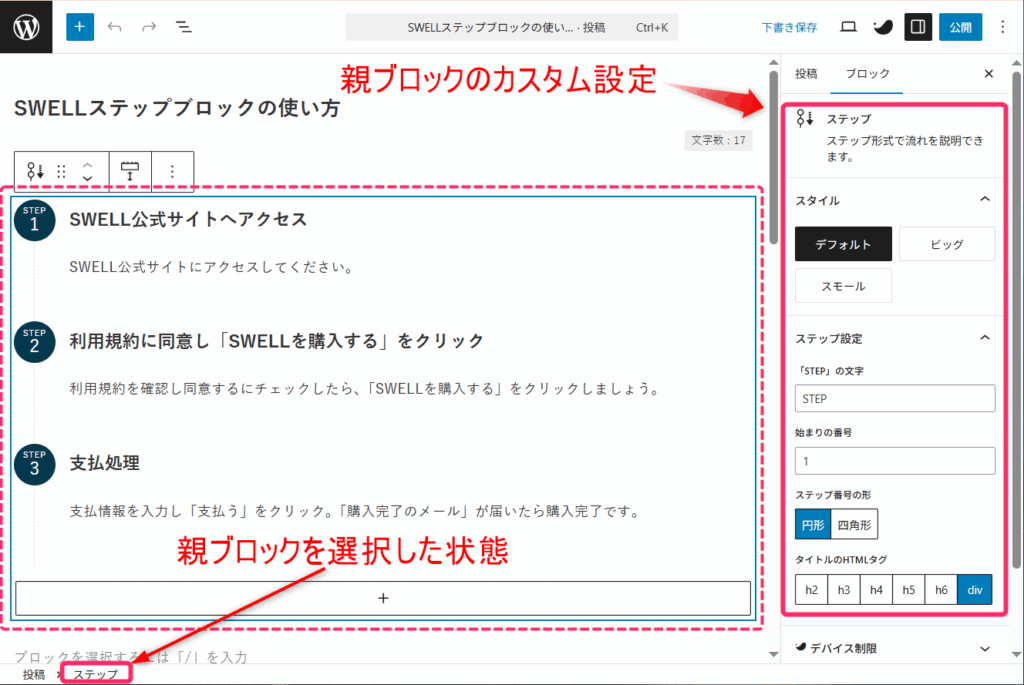
Task: Click the WordPress logo icon
Action: (x=26, y=27)
